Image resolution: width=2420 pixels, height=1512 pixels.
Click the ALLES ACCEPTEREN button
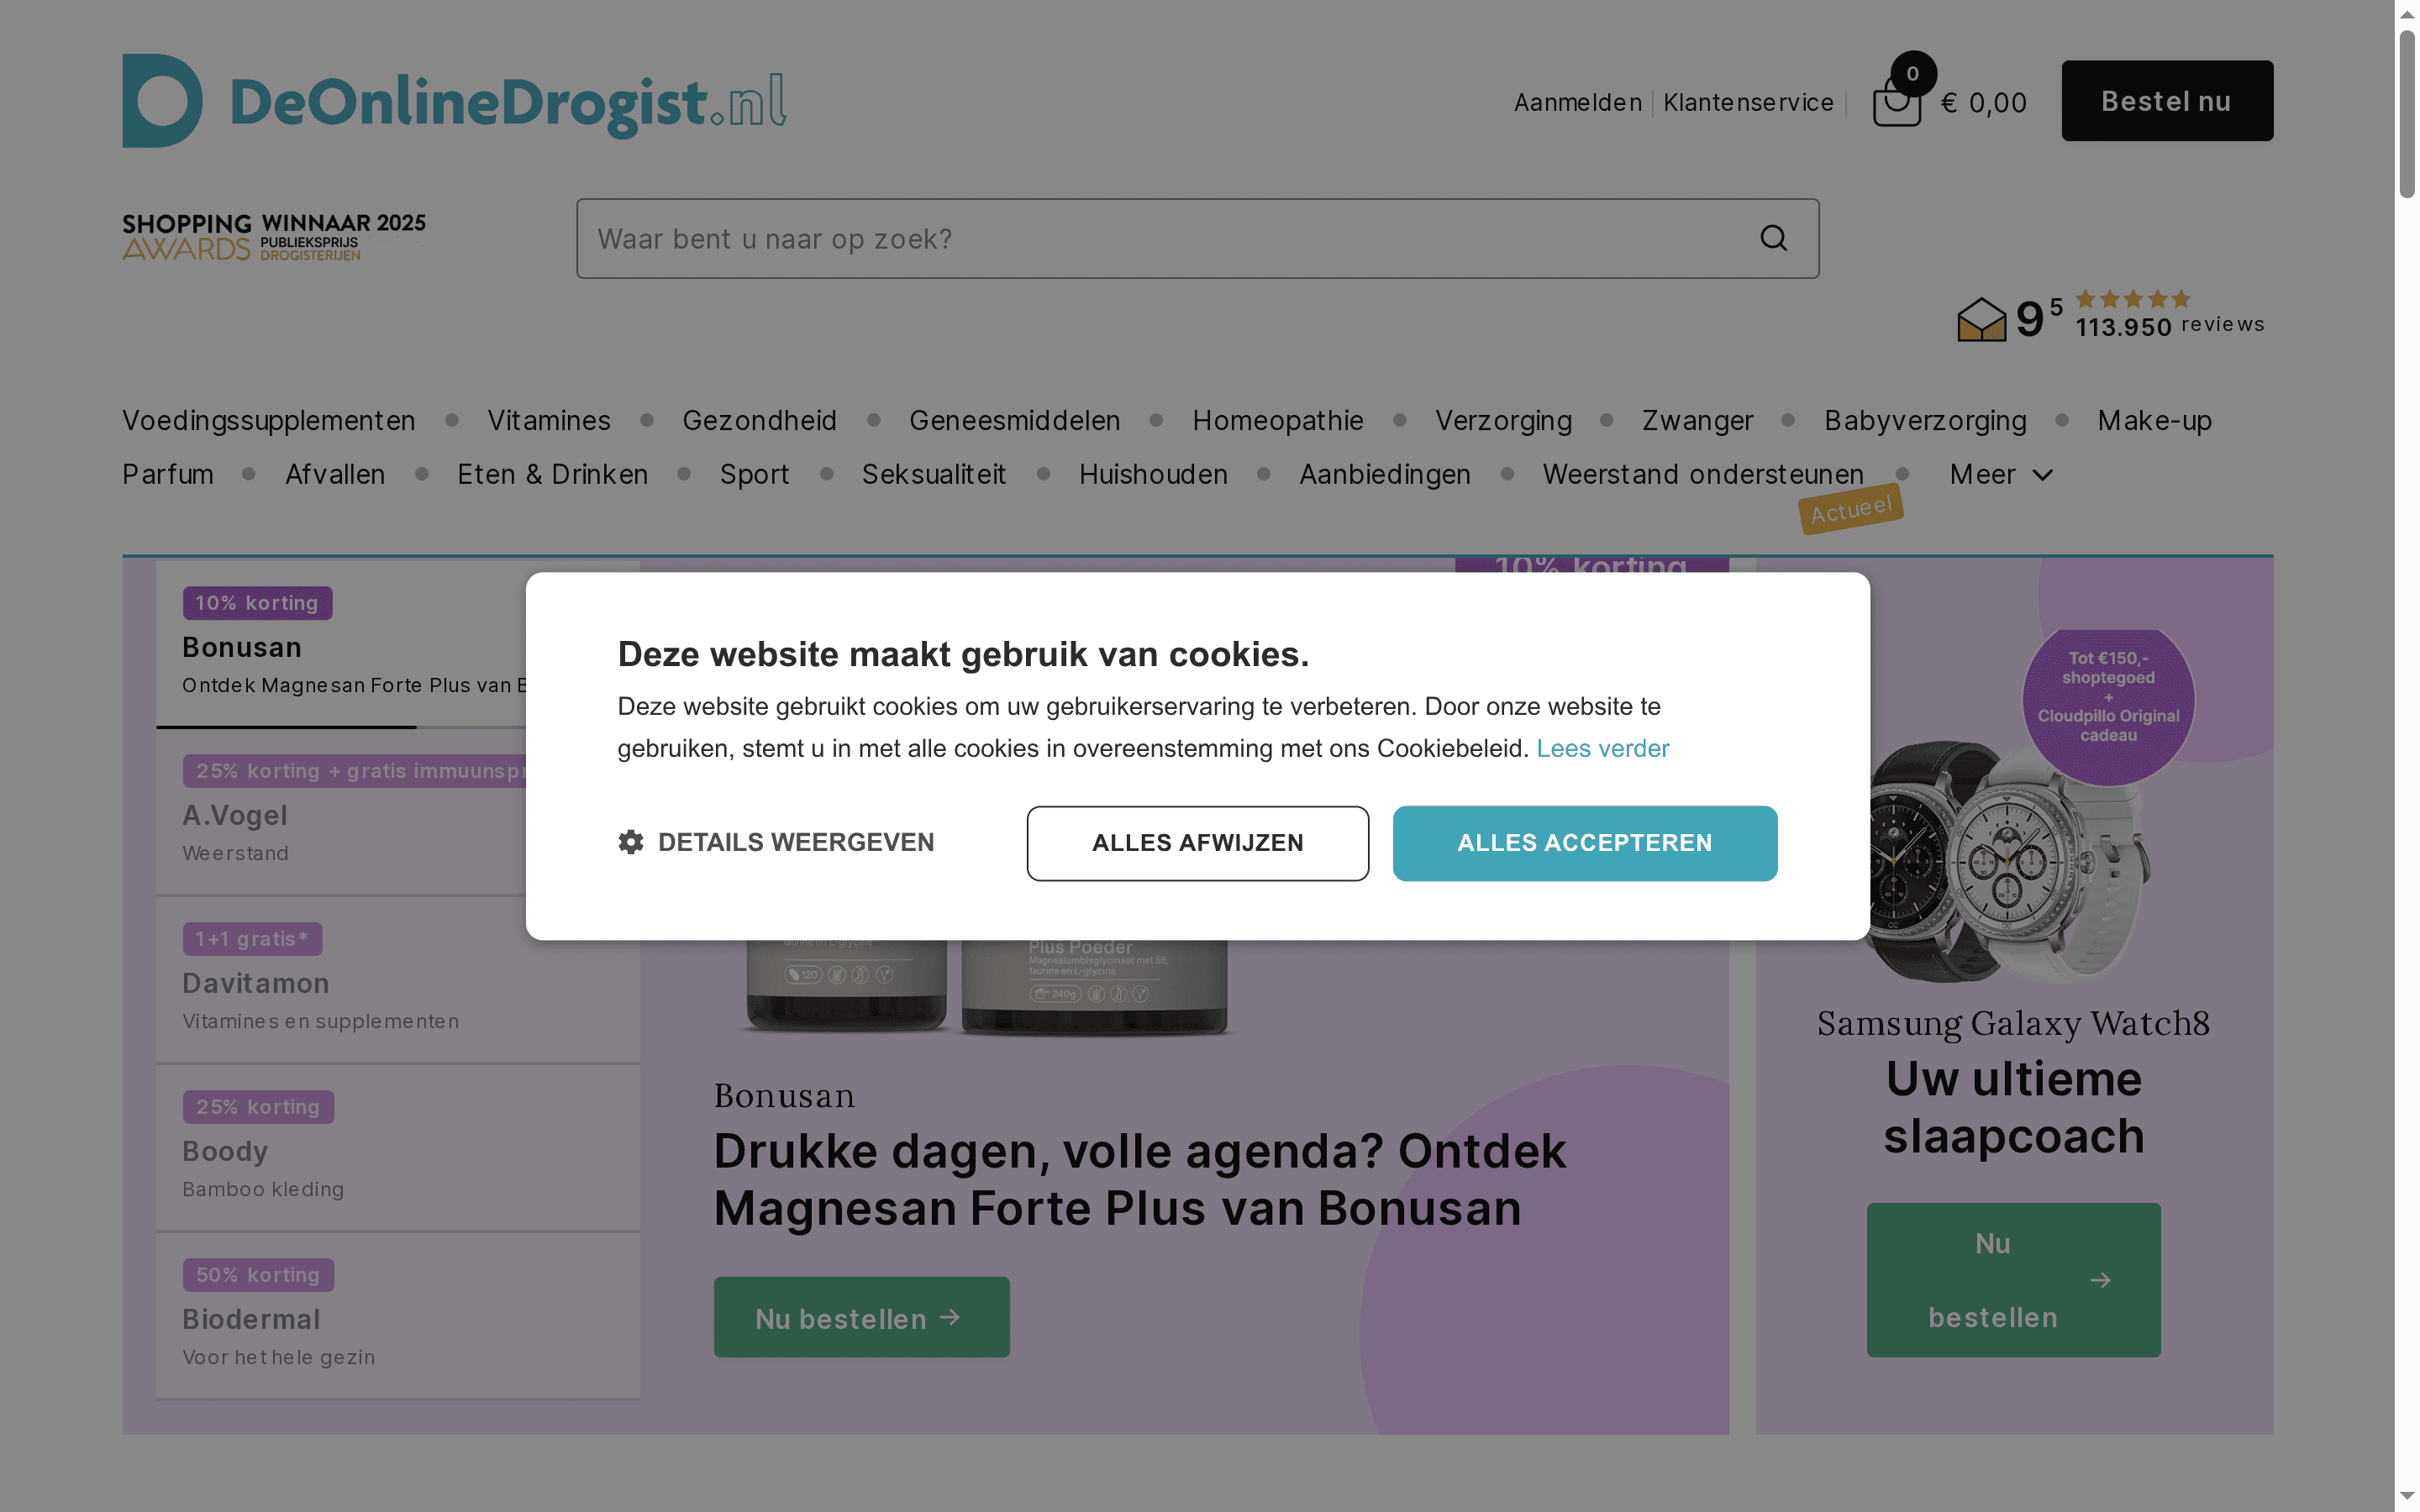tap(1584, 843)
